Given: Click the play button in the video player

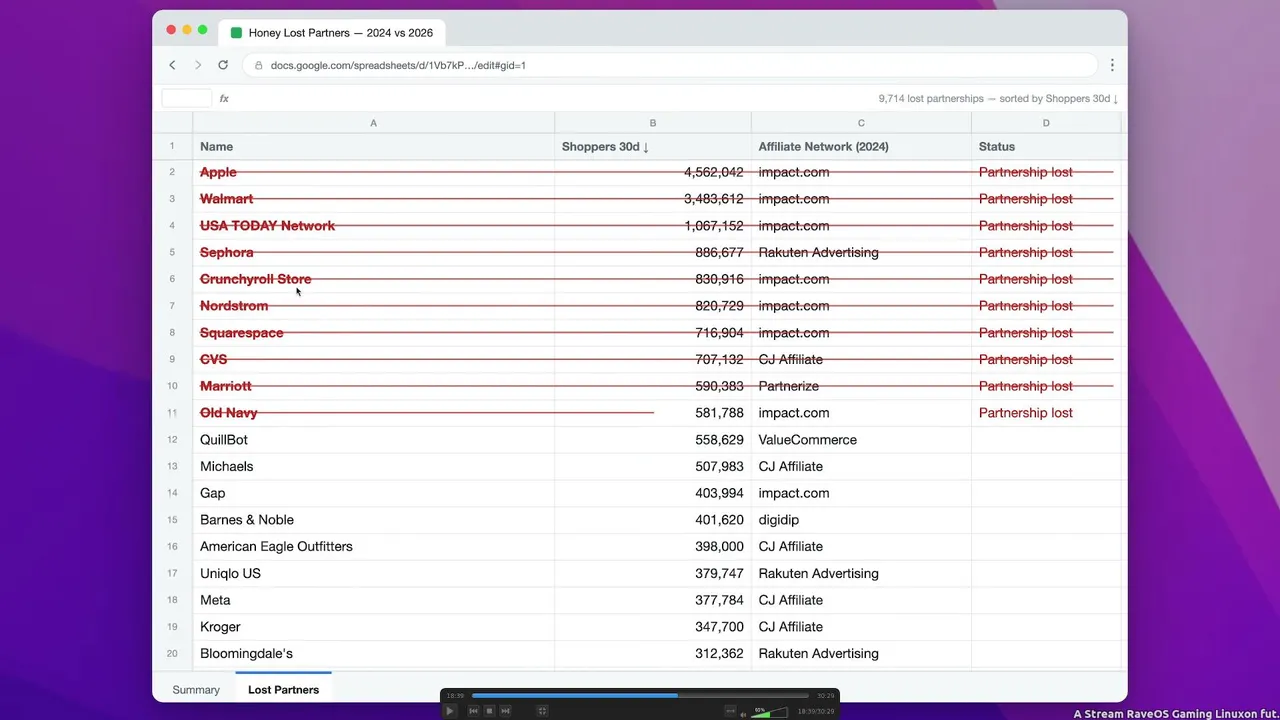Looking at the screenshot, I should click(x=450, y=711).
